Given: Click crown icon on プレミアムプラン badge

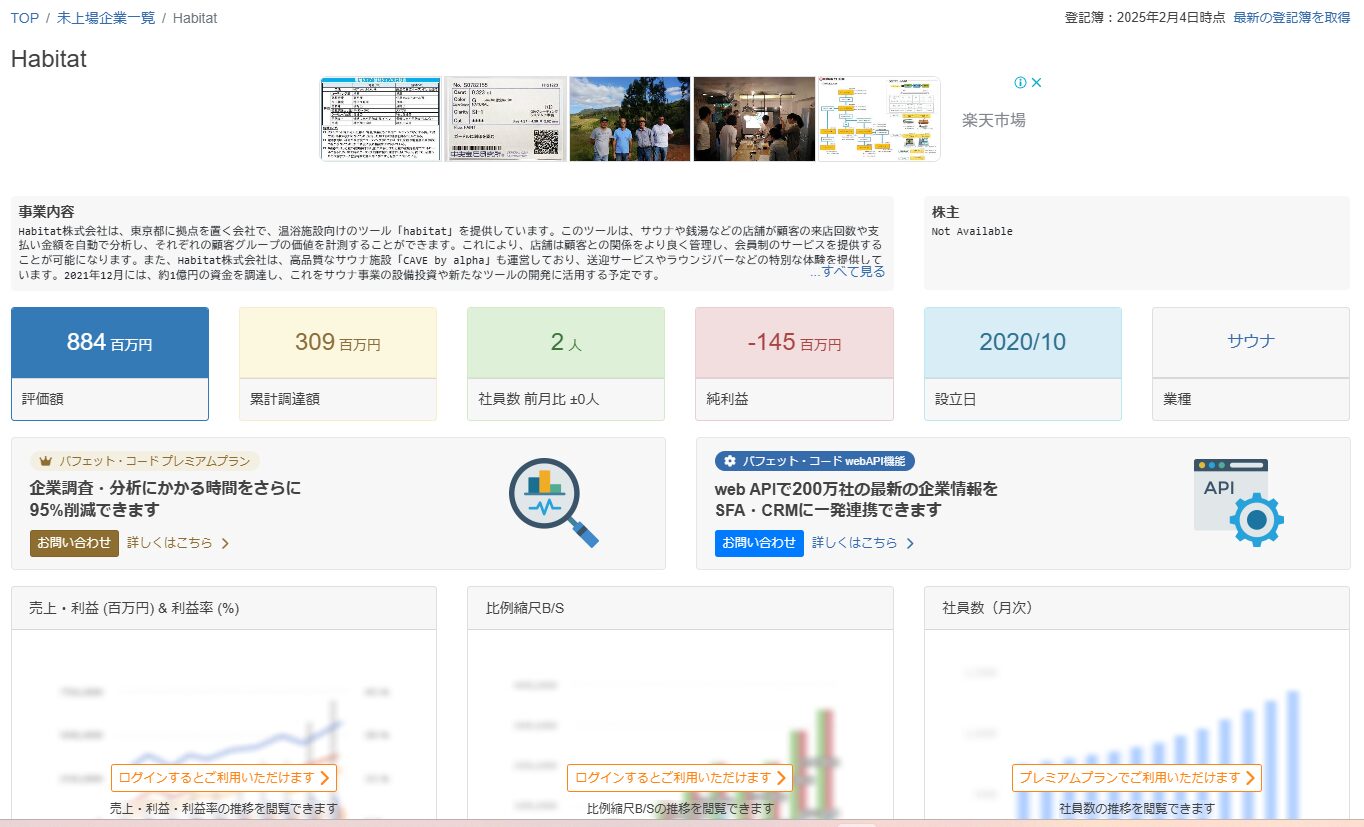Looking at the screenshot, I should 45,461.
